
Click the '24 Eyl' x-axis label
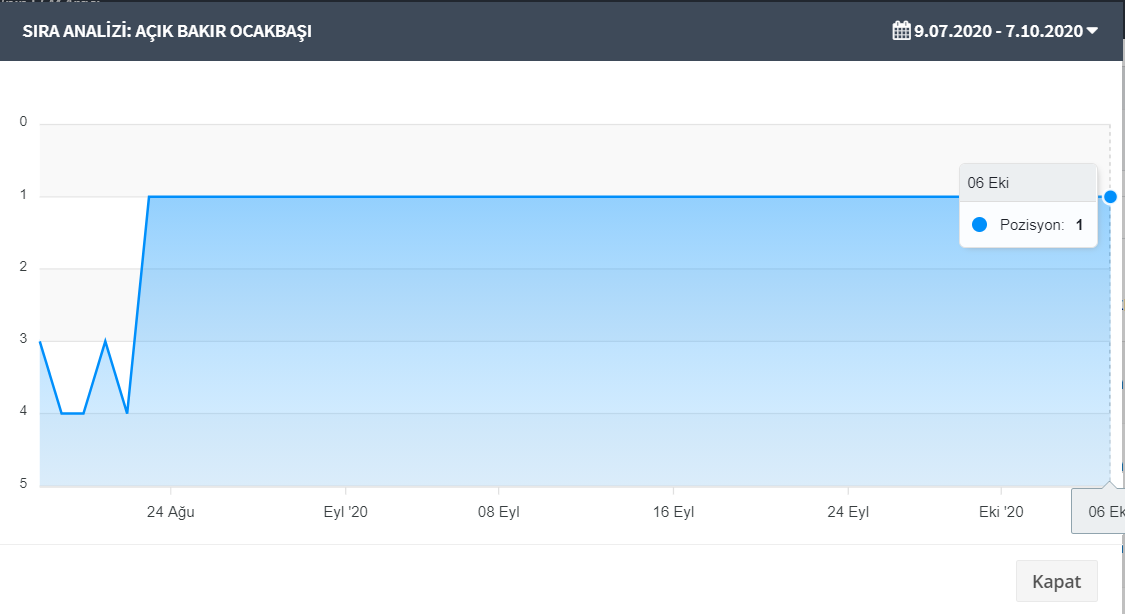[x=848, y=511]
